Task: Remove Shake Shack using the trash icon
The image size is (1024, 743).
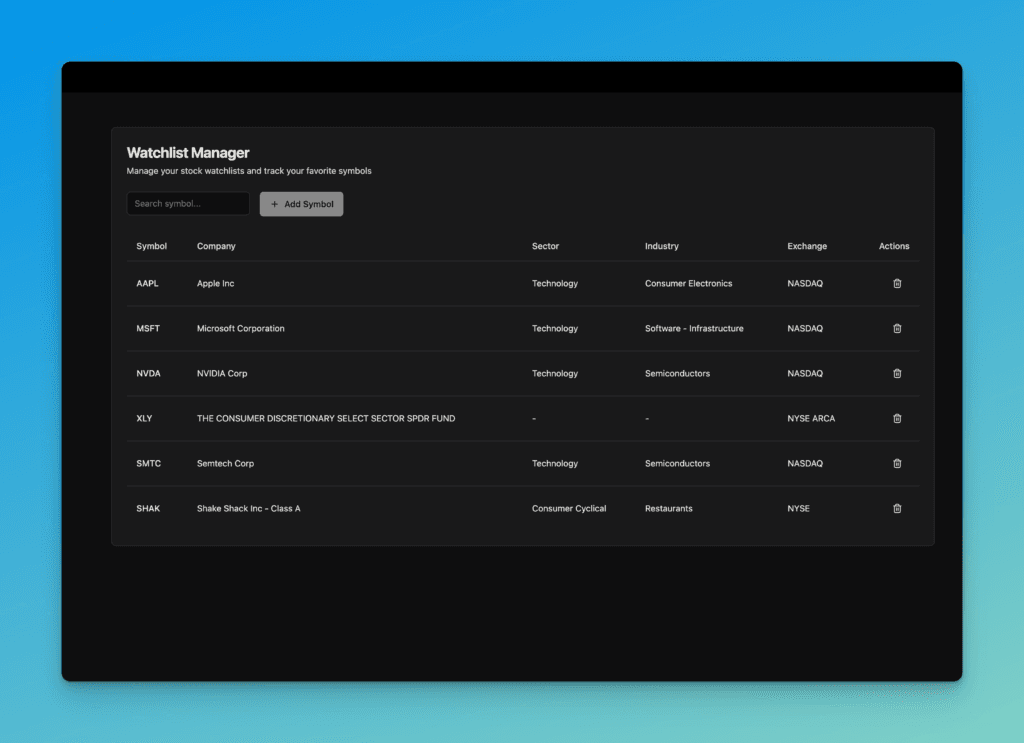Action: (x=897, y=508)
